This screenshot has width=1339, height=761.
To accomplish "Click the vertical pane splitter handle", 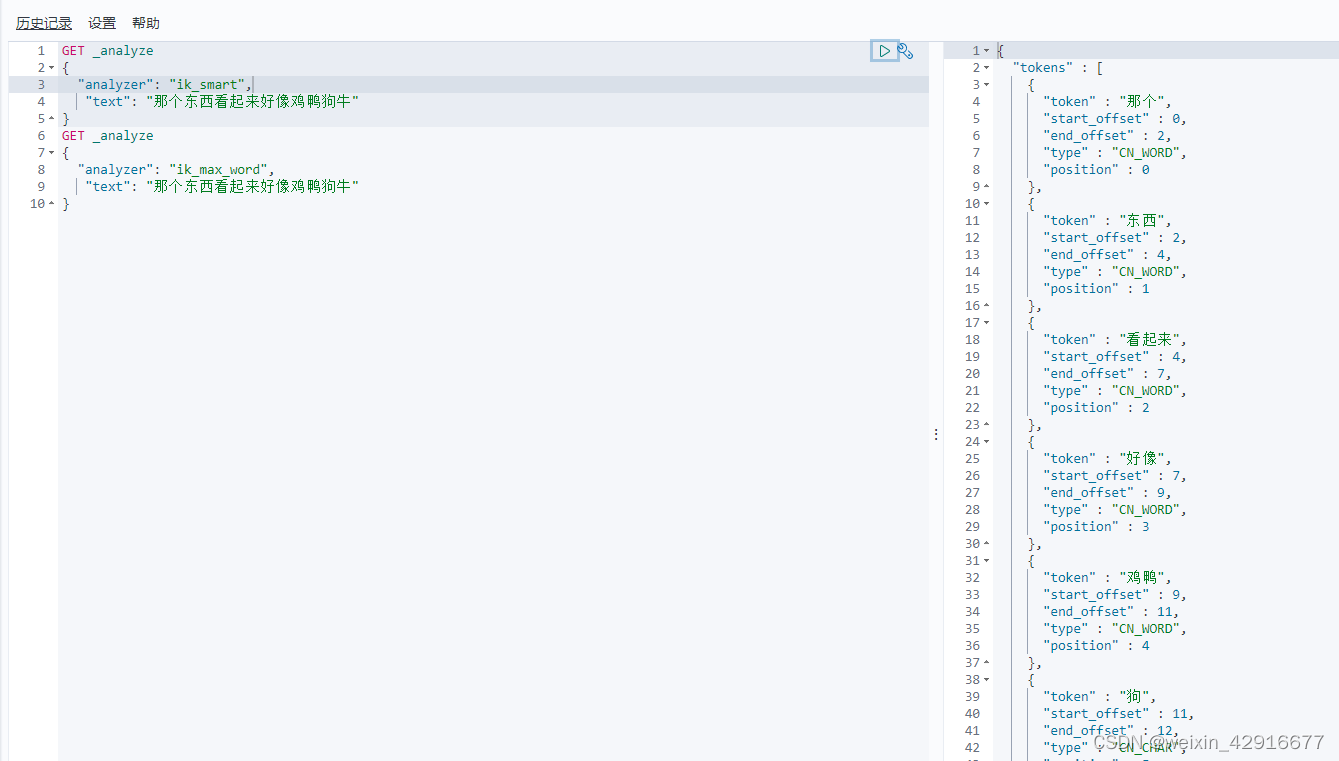I will (936, 433).
